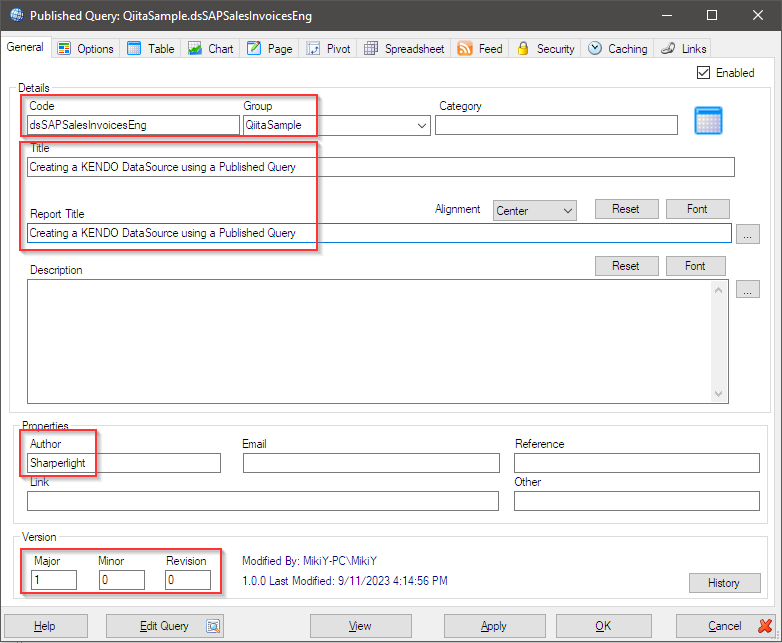Click the Category input field
The height and width of the screenshot is (643, 782).
(556, 125)
